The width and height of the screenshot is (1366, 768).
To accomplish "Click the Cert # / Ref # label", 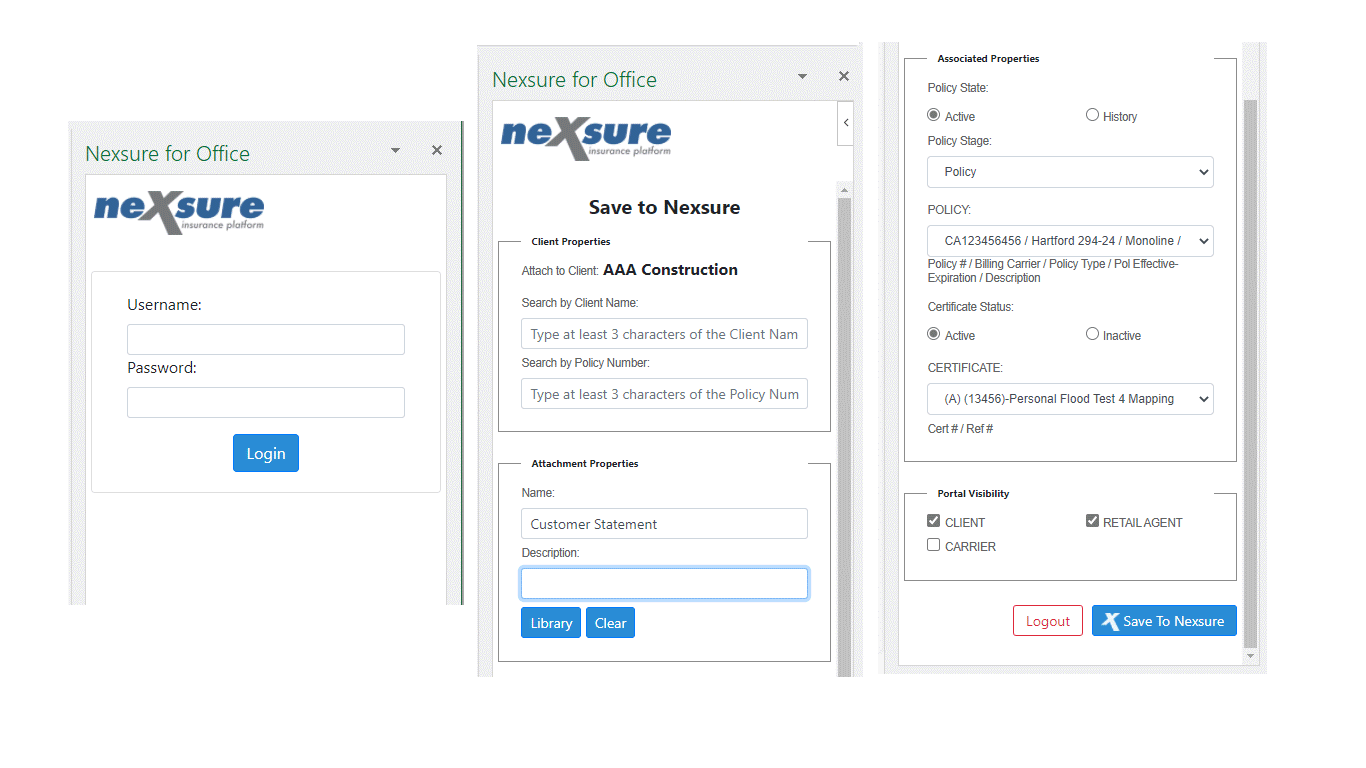I will pyautogui.click(x=960, y=429).
